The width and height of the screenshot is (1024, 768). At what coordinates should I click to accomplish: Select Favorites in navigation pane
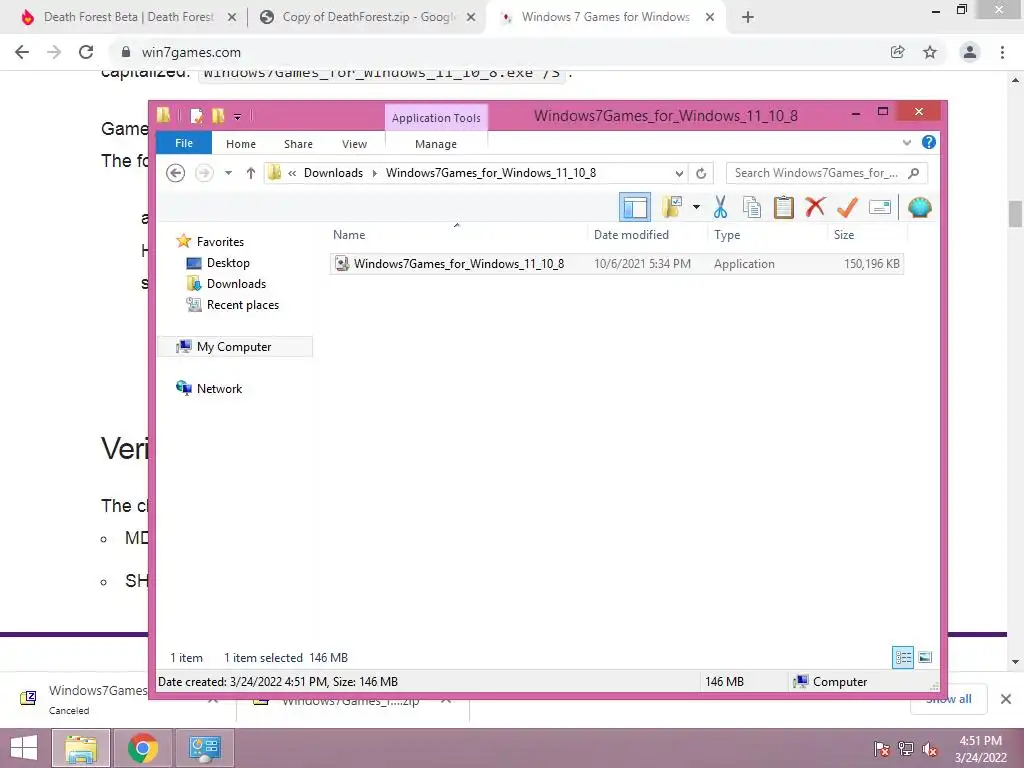coord(220,242)
